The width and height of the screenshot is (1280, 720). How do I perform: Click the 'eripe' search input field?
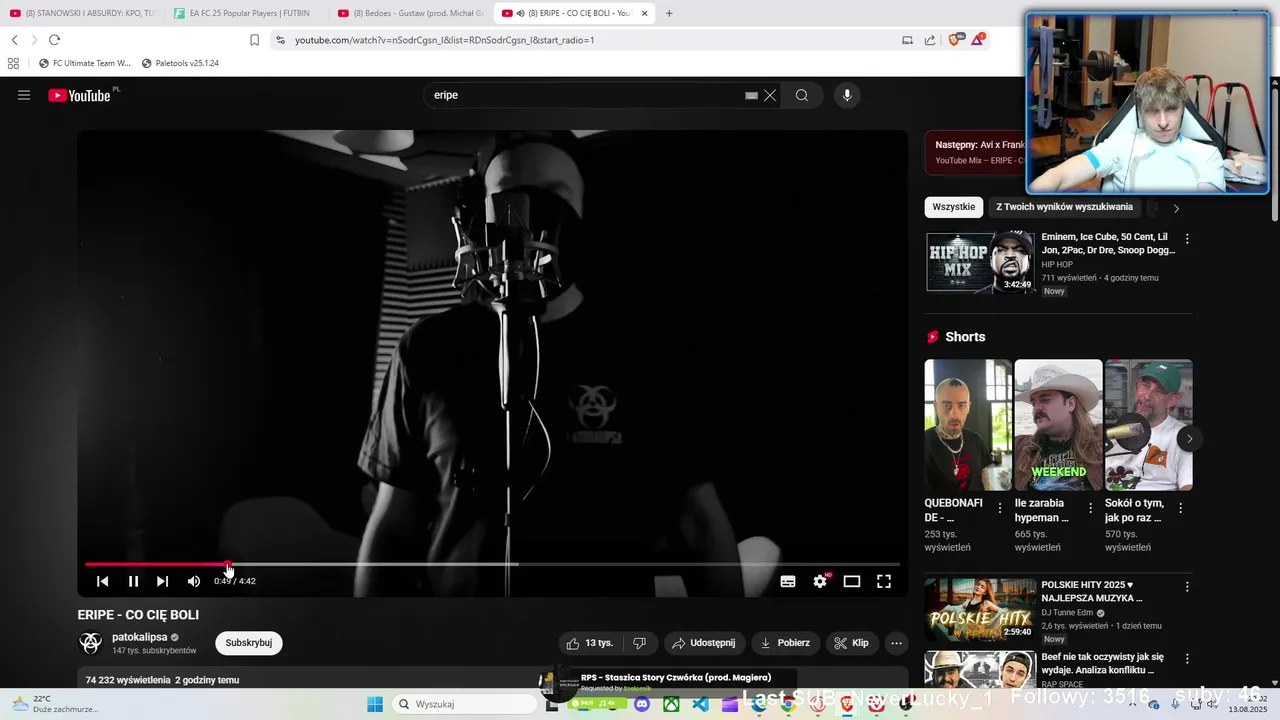point(585,95)
